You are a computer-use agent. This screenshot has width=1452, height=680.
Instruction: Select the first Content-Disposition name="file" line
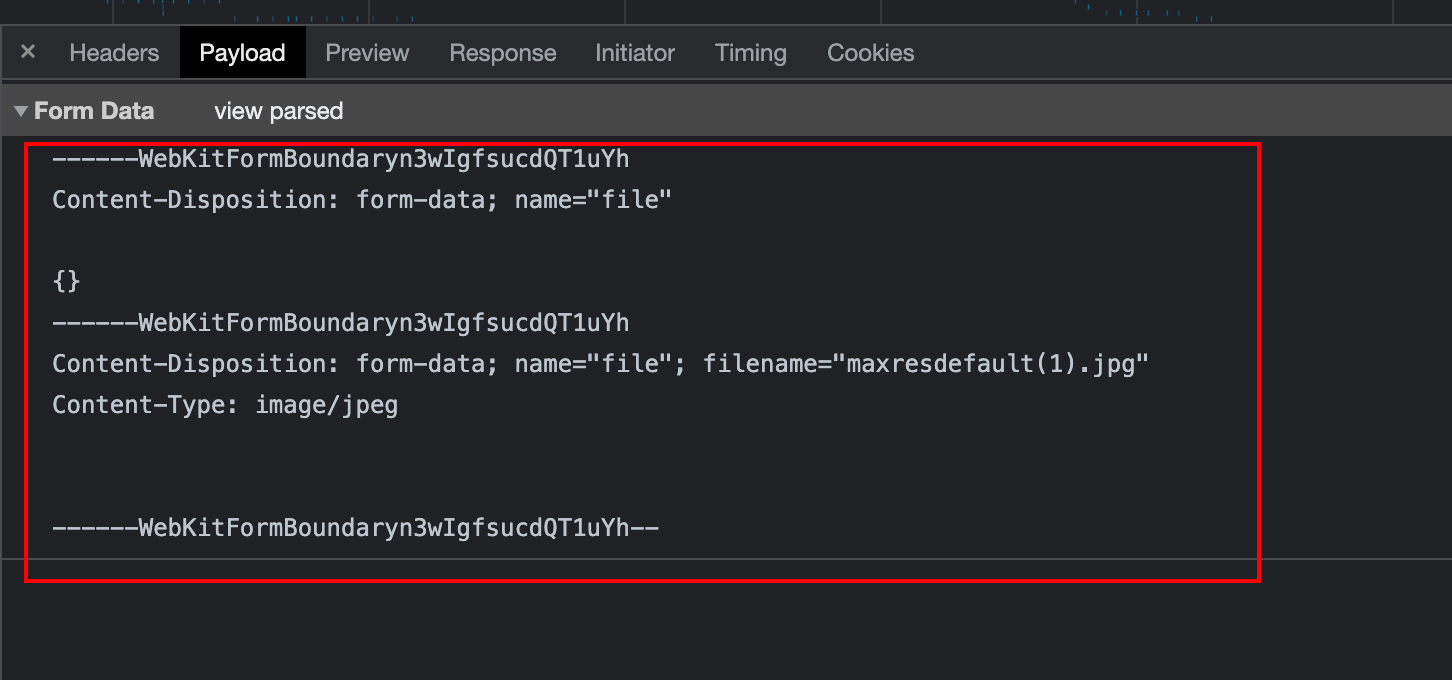point(362,200)
